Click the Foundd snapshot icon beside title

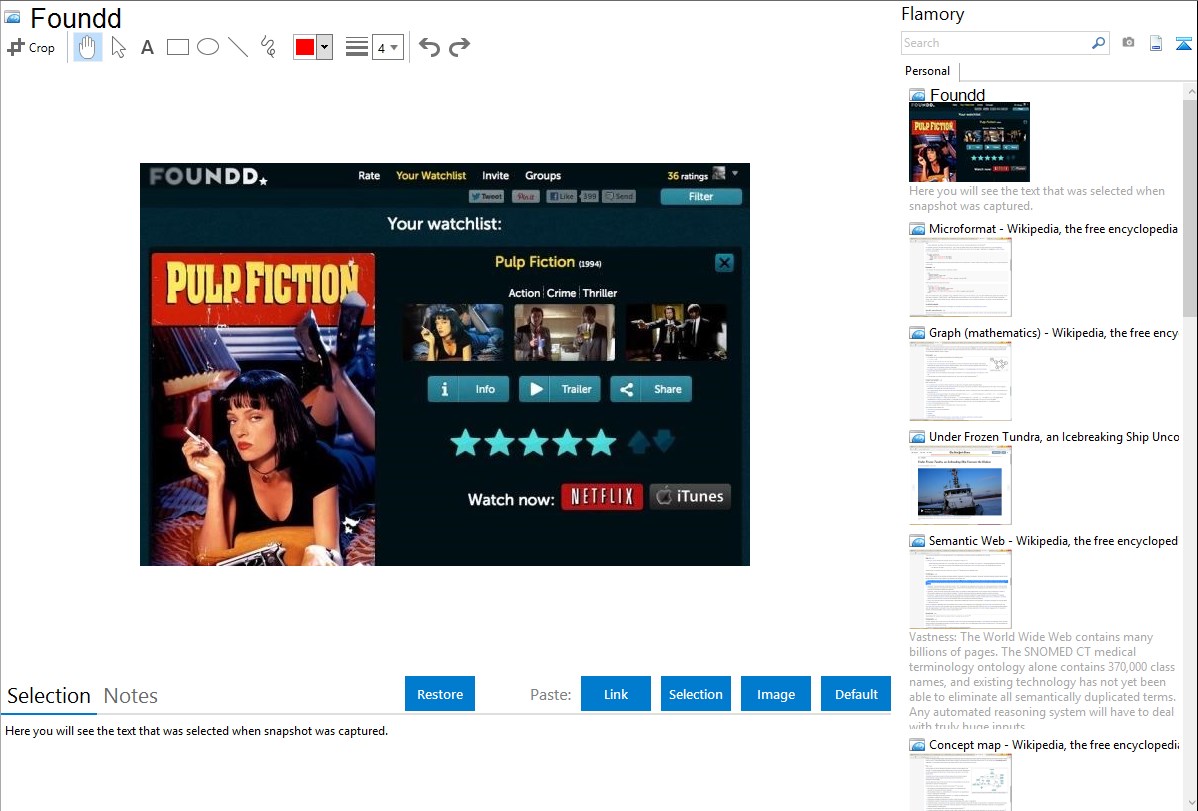coord(12,17)
